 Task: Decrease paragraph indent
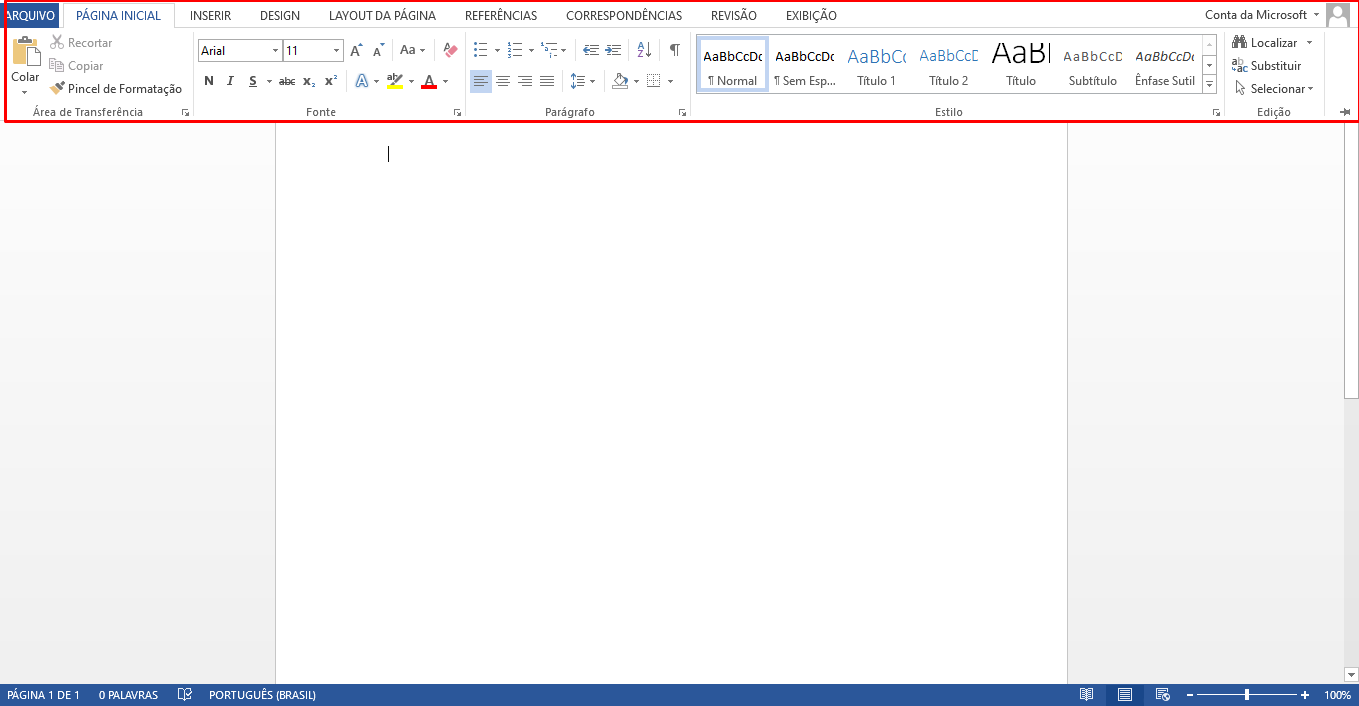[x=591, y=50]
